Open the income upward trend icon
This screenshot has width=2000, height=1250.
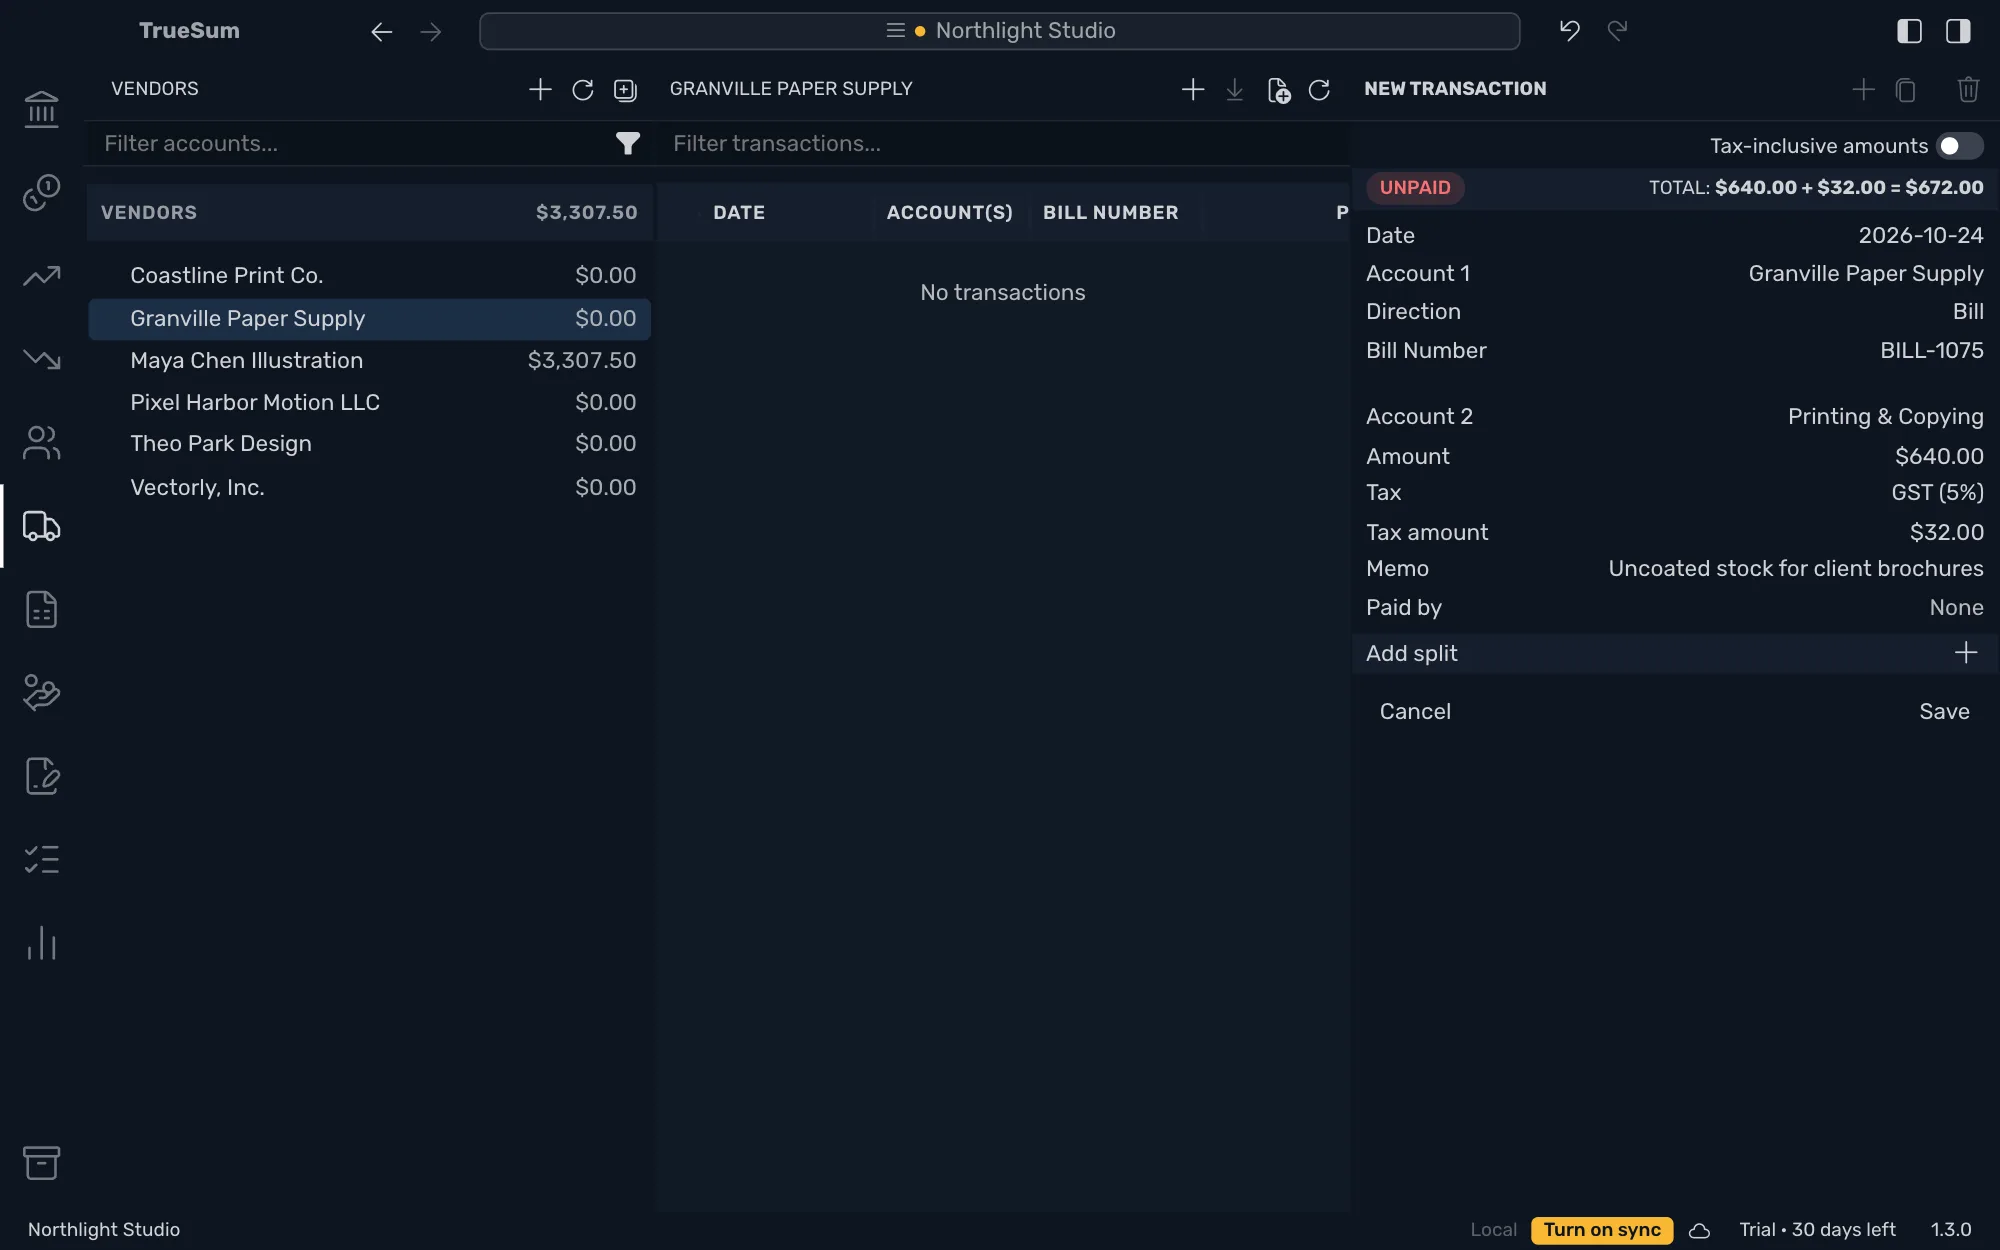(41, 276)
